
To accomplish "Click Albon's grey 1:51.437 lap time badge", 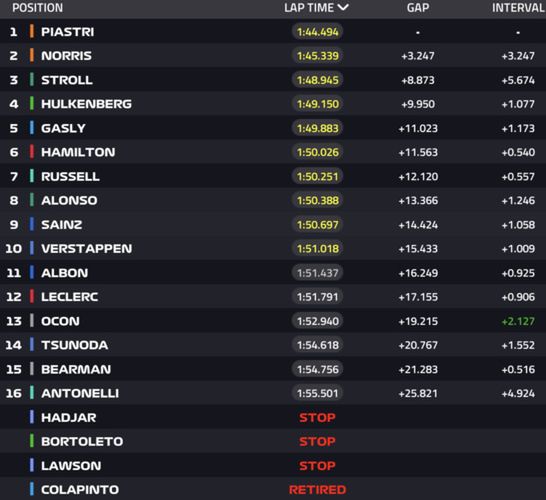I will [x=317, y=273].
